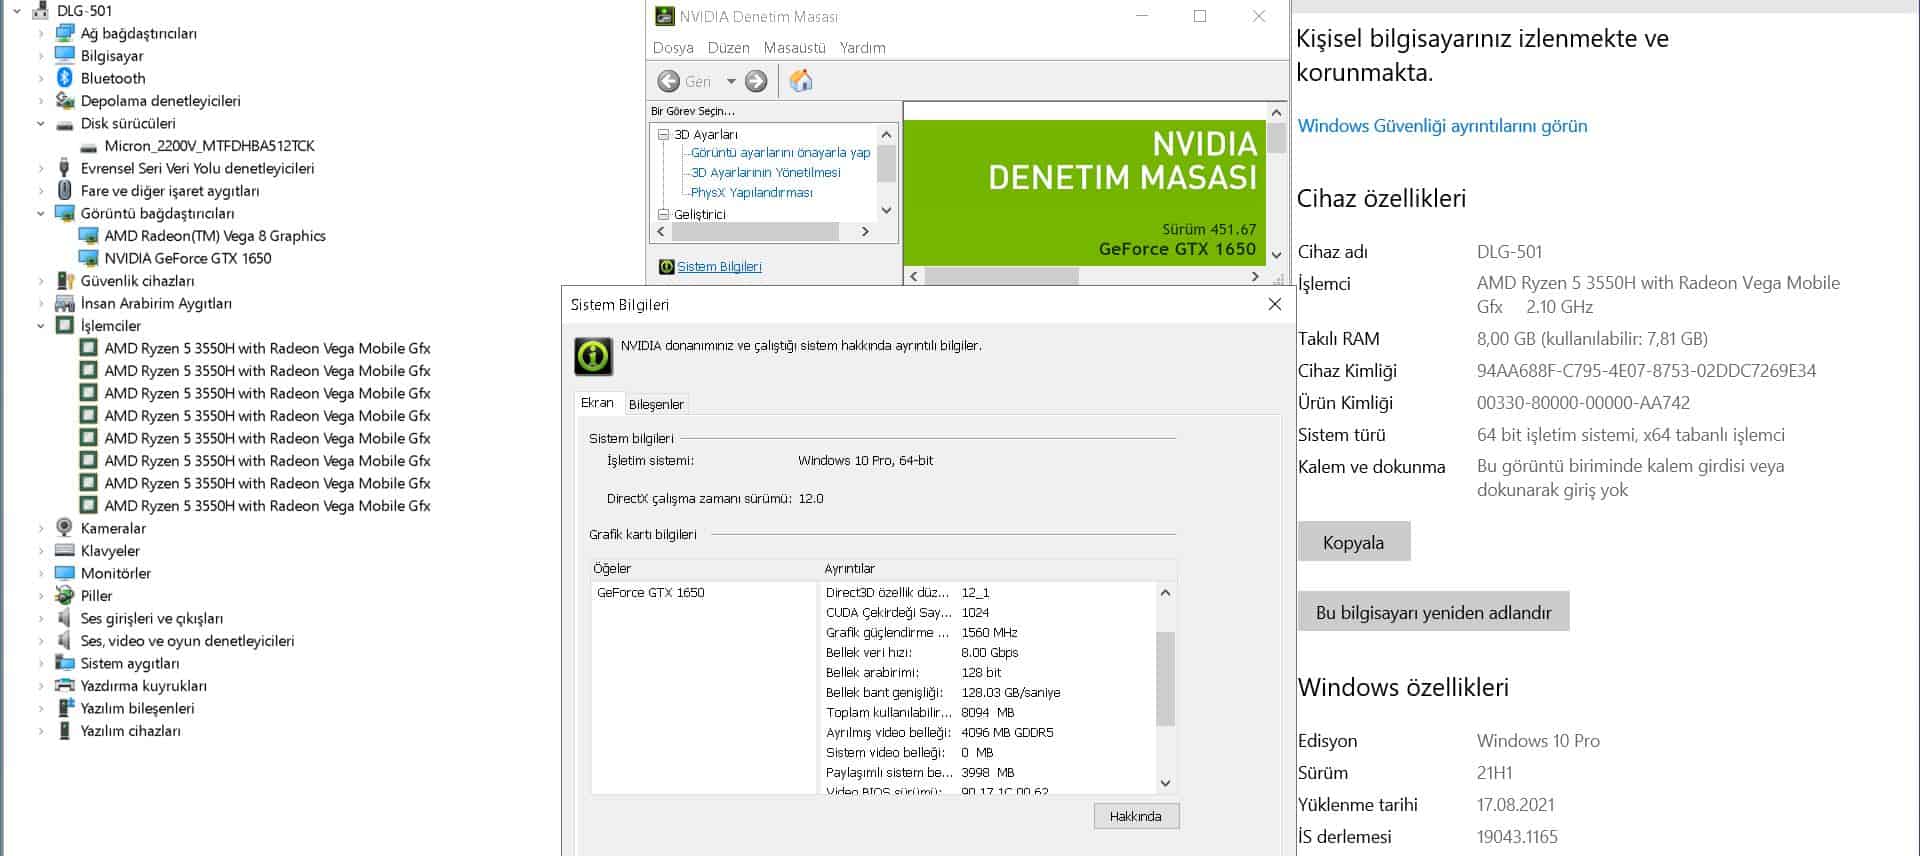Click the Ses girişleri ve çıkışları speaker icon
This screenshot has height=856, width=1920.
[x=65, y=618]
